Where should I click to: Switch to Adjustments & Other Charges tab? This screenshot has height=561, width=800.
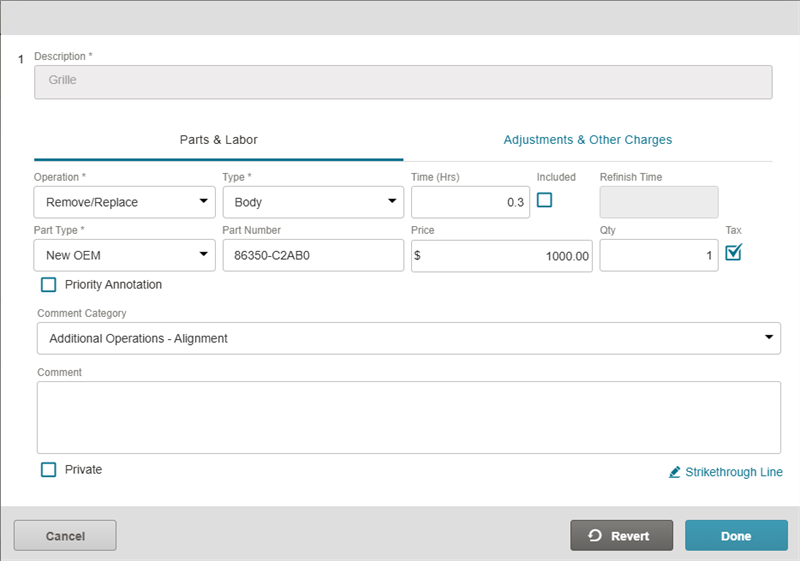coord(588,140)
